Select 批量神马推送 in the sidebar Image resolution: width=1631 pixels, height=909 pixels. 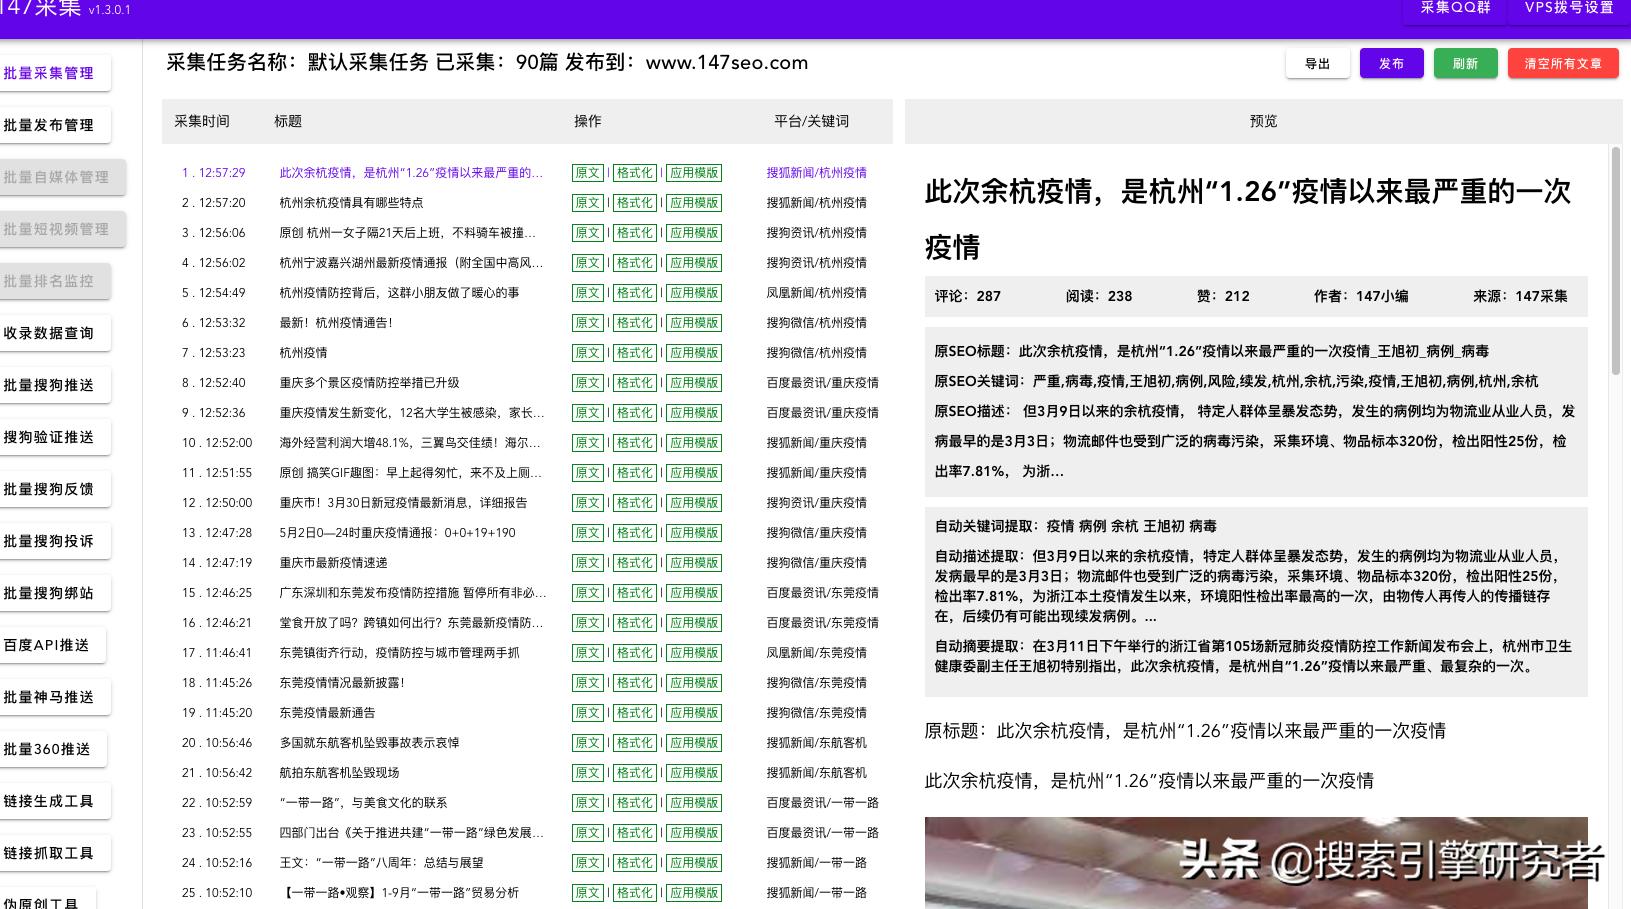(55, 697)
